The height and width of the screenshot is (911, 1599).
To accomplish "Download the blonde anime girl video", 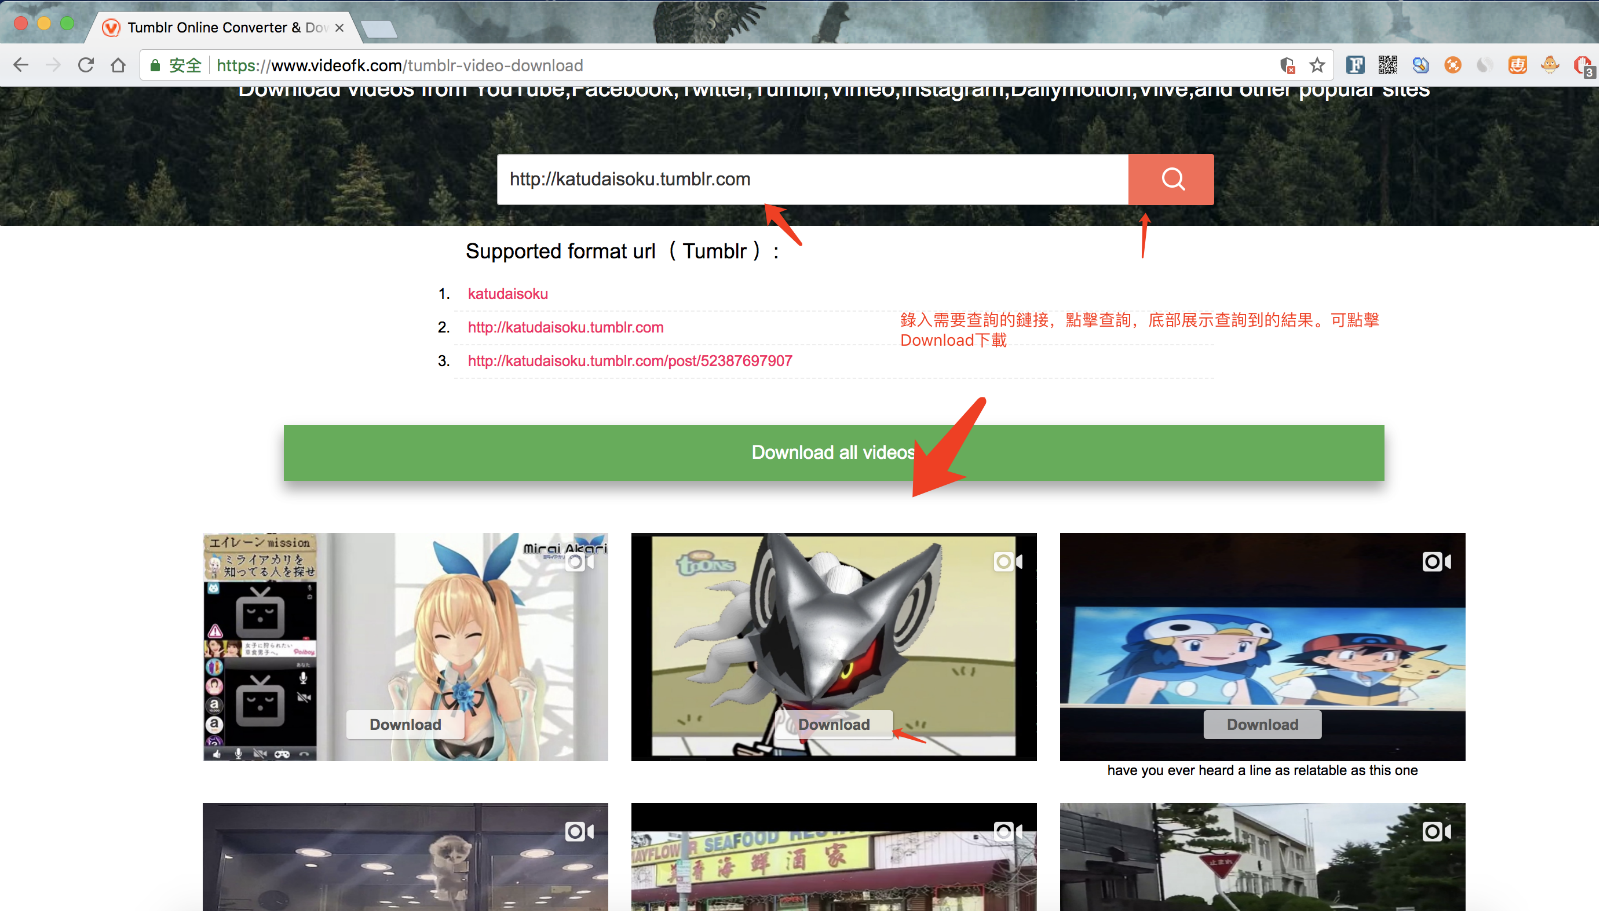I will click(405, 725).
